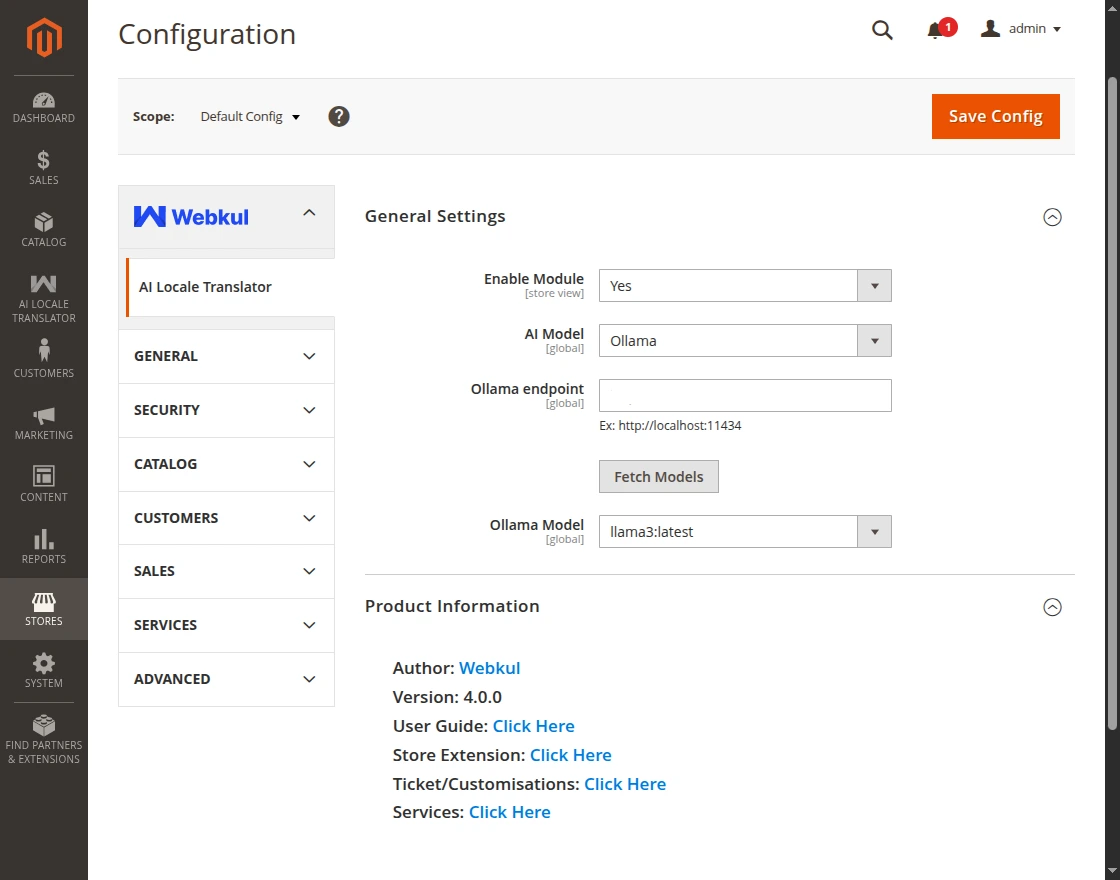Open the Marketing sidebar menu
The image size is (1120, 880).
[x=44, y=423]
